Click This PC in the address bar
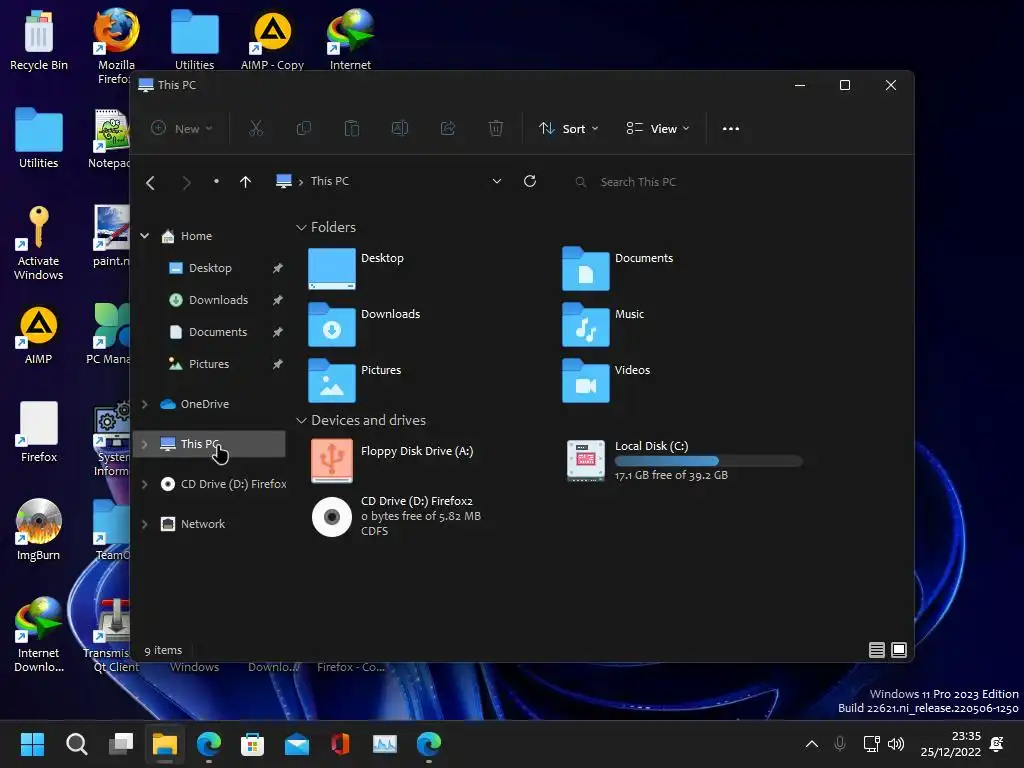 (330, 181)
